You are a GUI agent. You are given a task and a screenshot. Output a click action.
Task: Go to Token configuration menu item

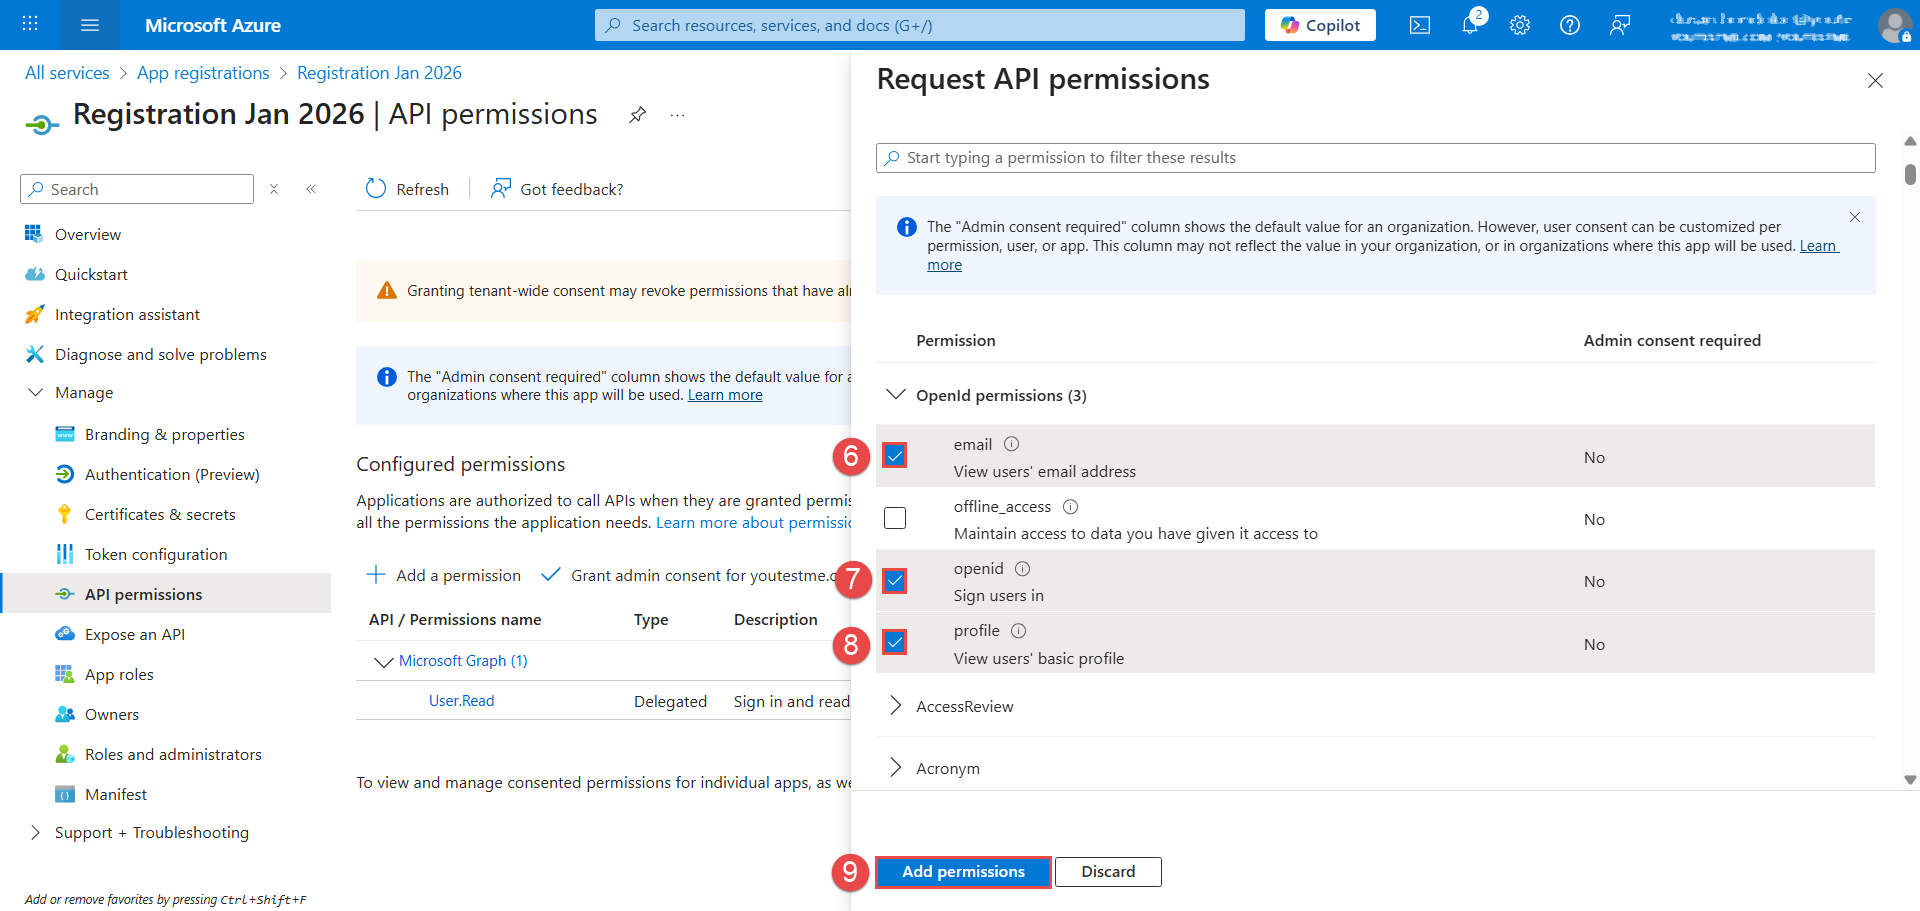(x=156, y=554)
